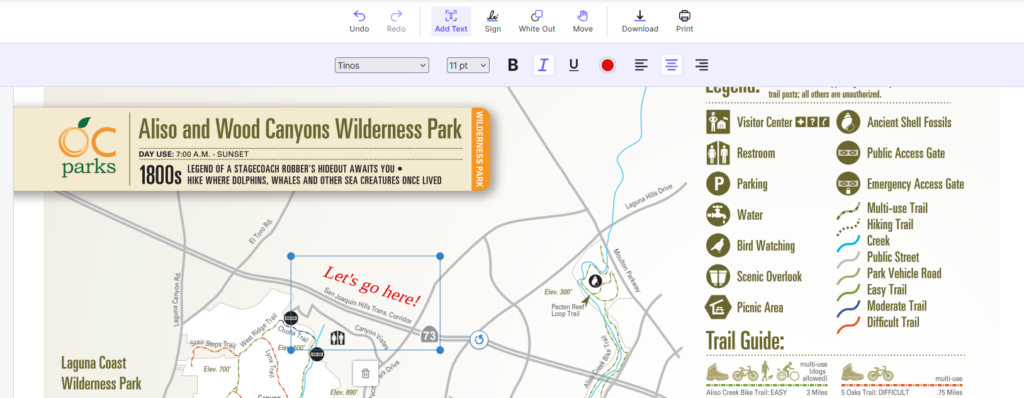Click the Easy Trail legend entry

coord(887,290)
